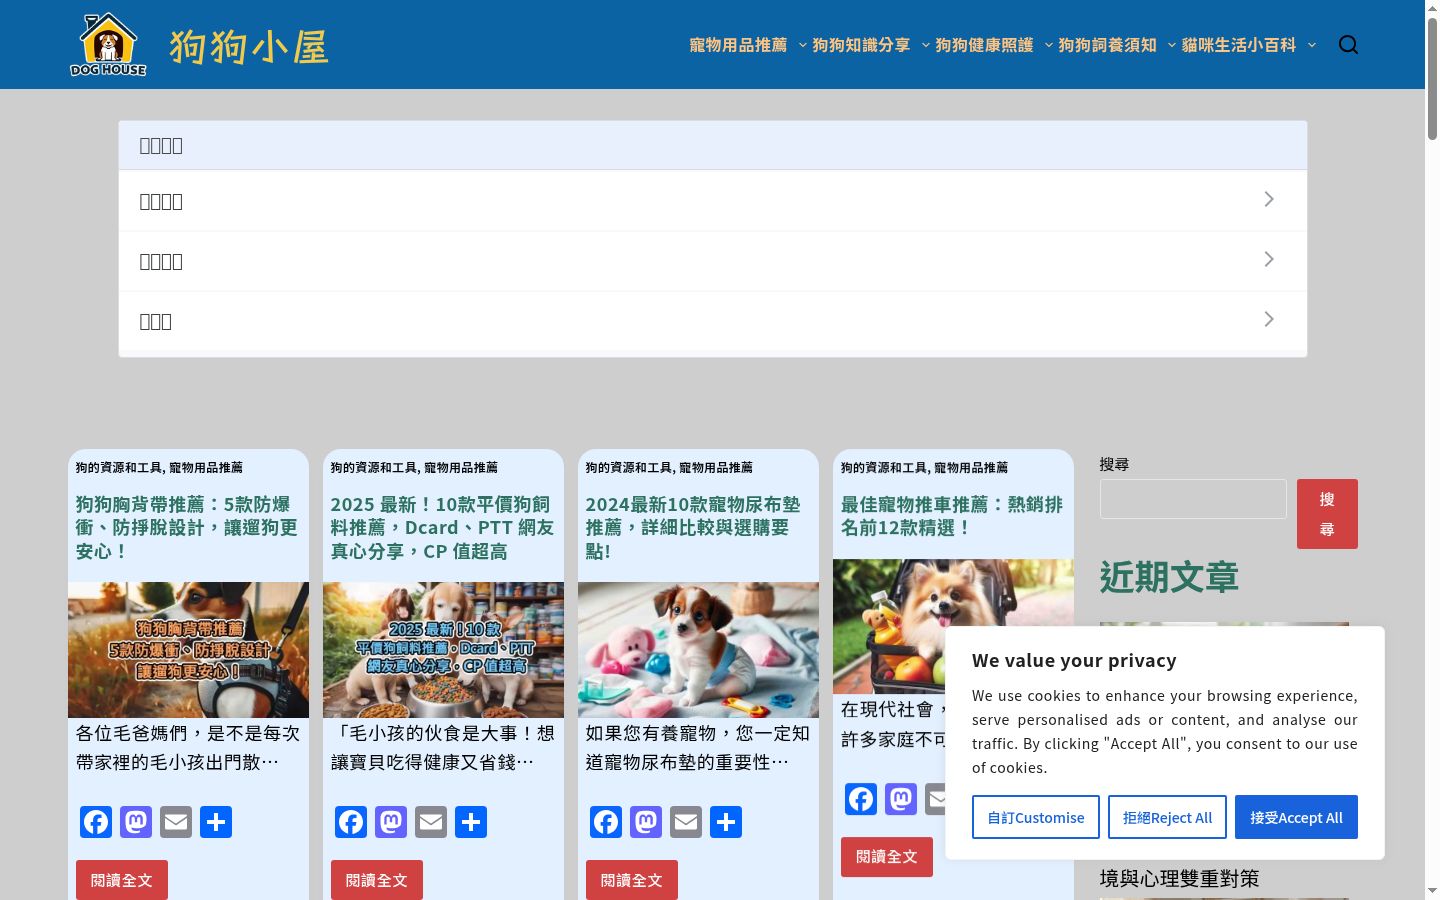Expand the 狗狗健康照護 submenu arrow
The image size is (1440, 900).
1048,45
